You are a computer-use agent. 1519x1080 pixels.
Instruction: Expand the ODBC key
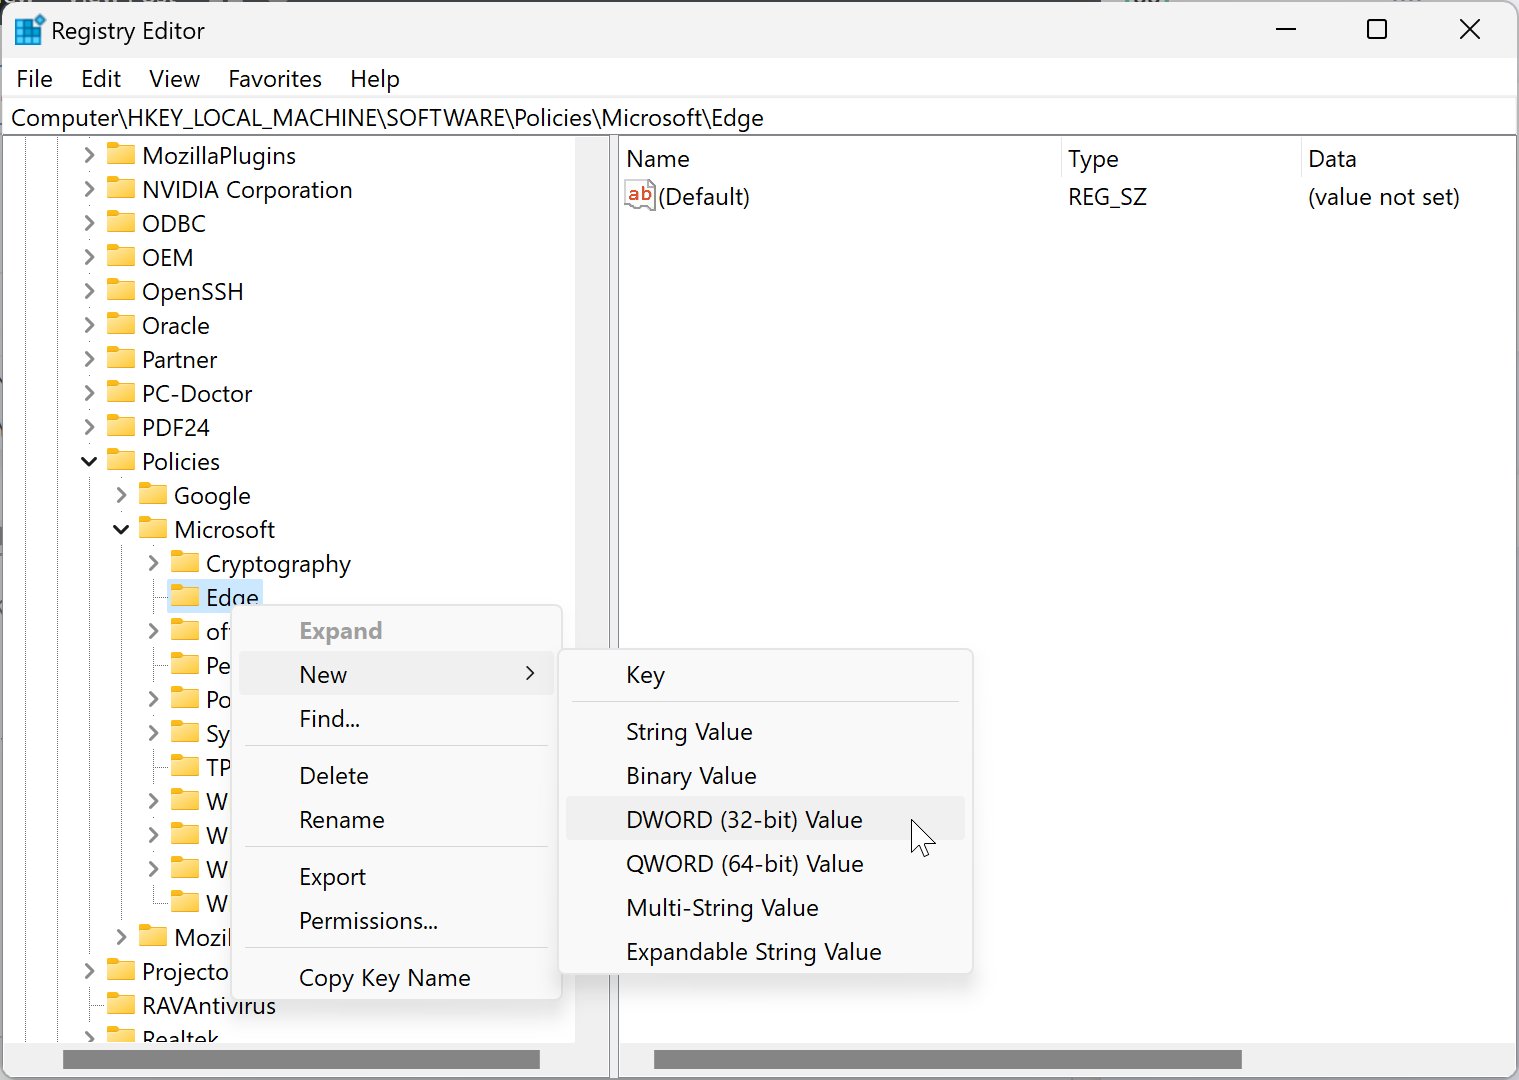coord(89,223)
